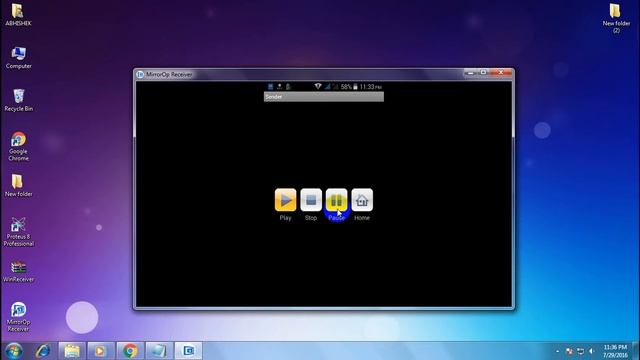This screenshot has height=360, width=640.
Task: Open the WinReceiver desktop icon
Action: 18,272
